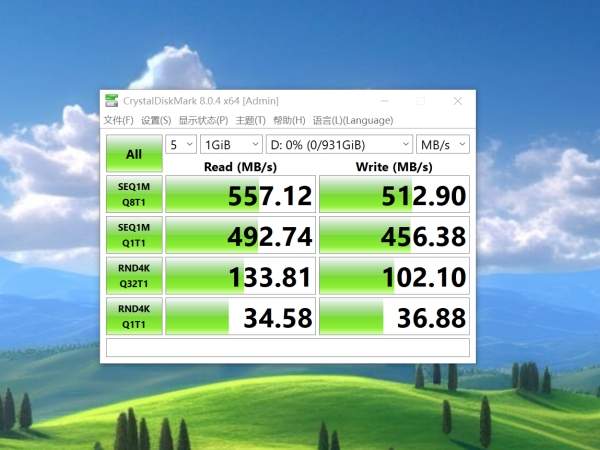Click the CrystalDiskMark 8.0.4 x64 title text
The image size is (600, 450).
point(201,101)
